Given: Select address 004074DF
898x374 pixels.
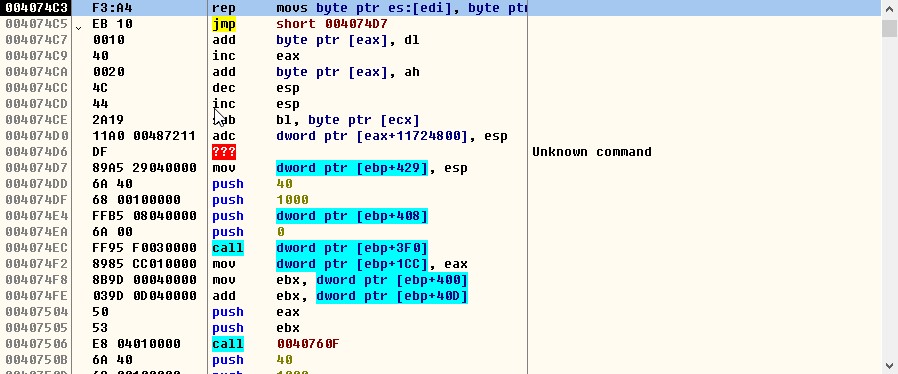Looking at the screenshot, I should pyautogui.click(x=36, y=200).
